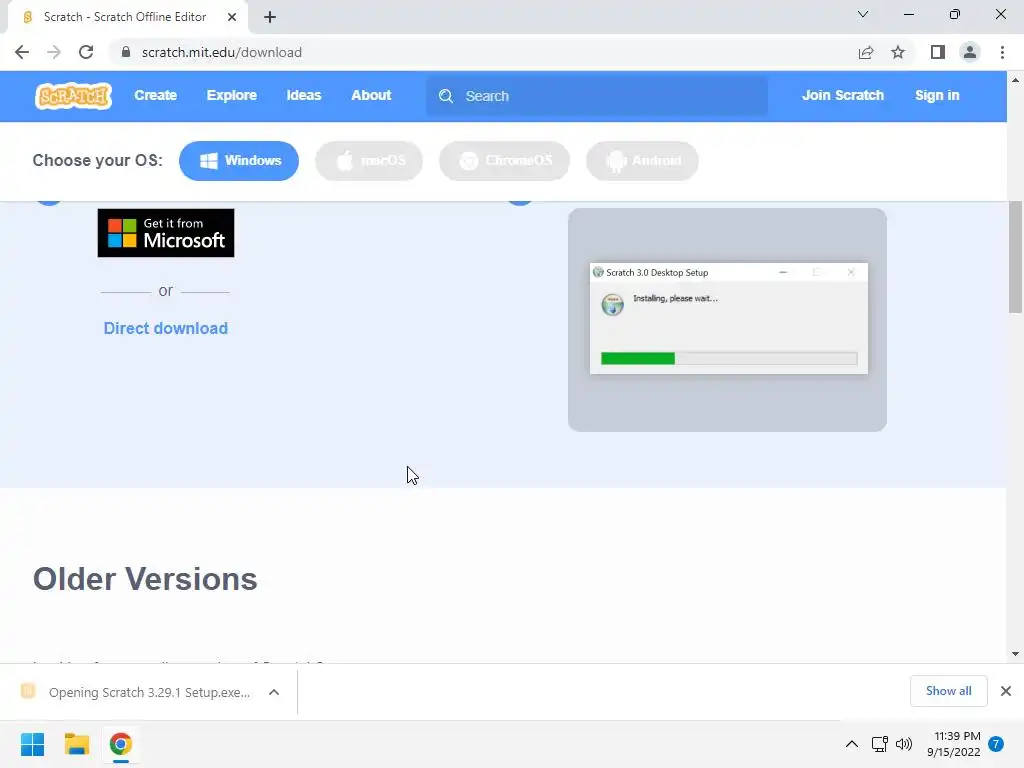
Task: Open the taskbar clock and date
Action: [x=954, y=744]
